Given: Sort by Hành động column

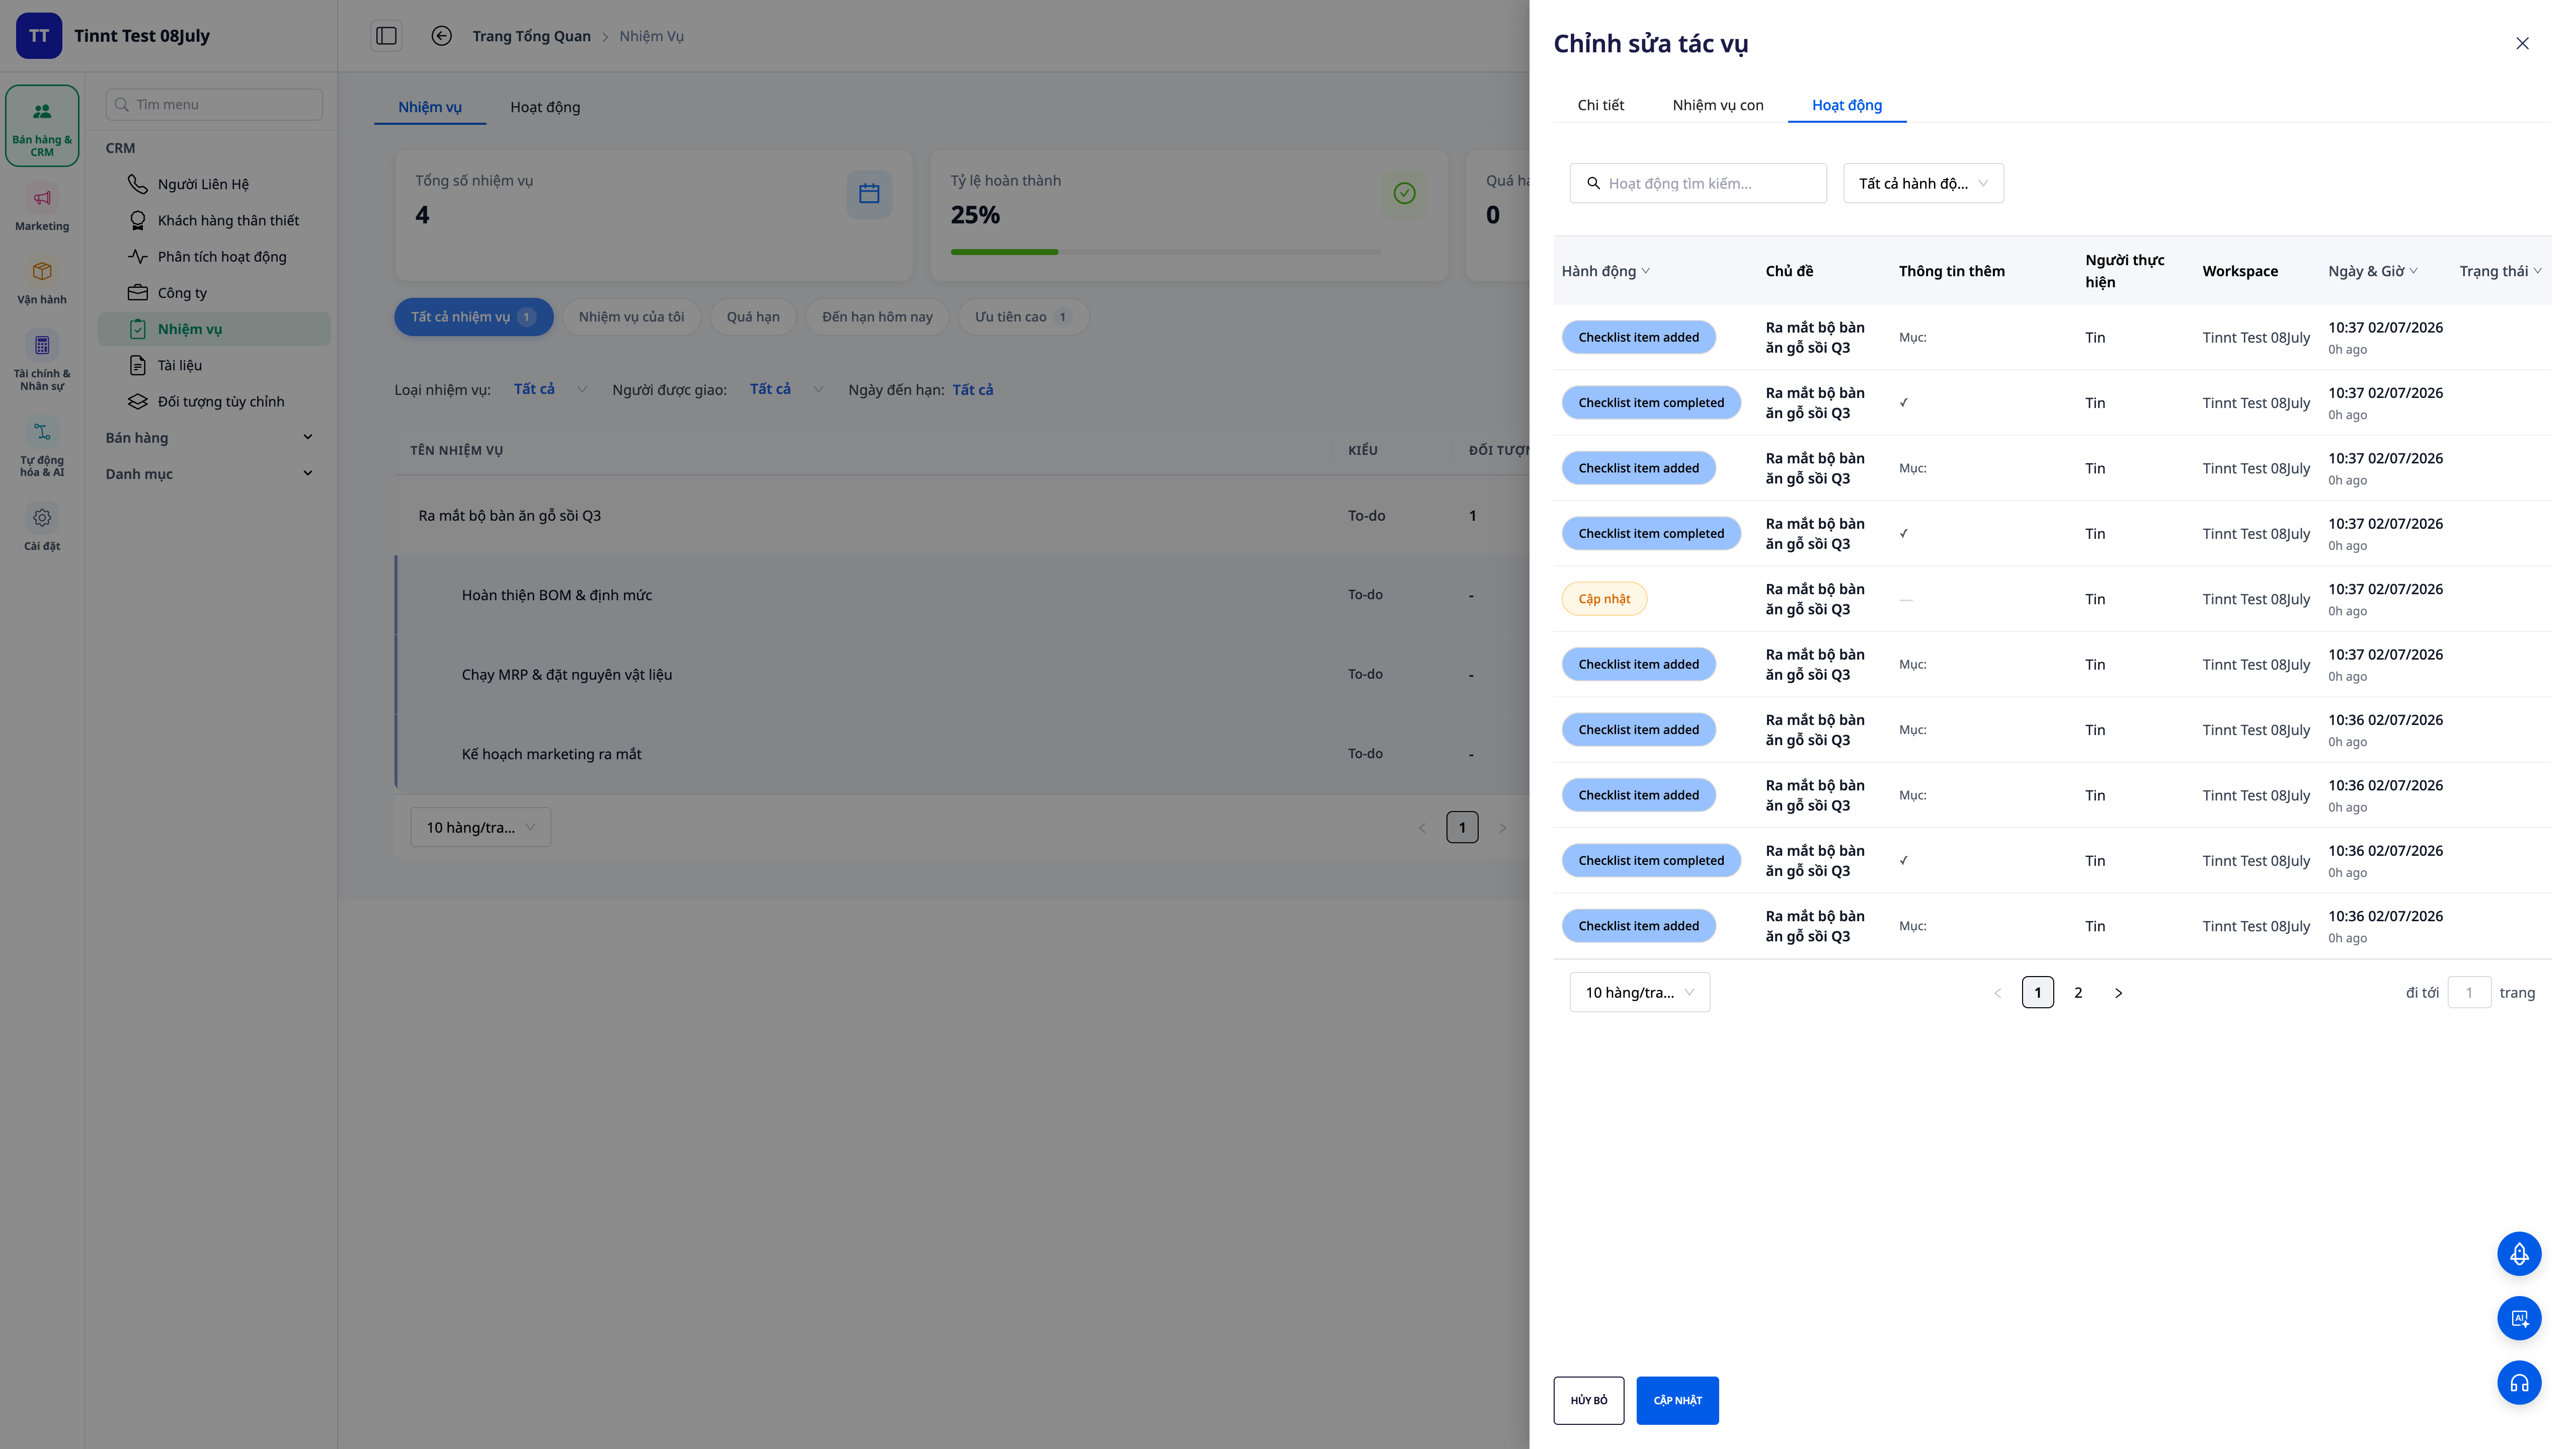Looking at the screenshot, I should click(1606, 271).
